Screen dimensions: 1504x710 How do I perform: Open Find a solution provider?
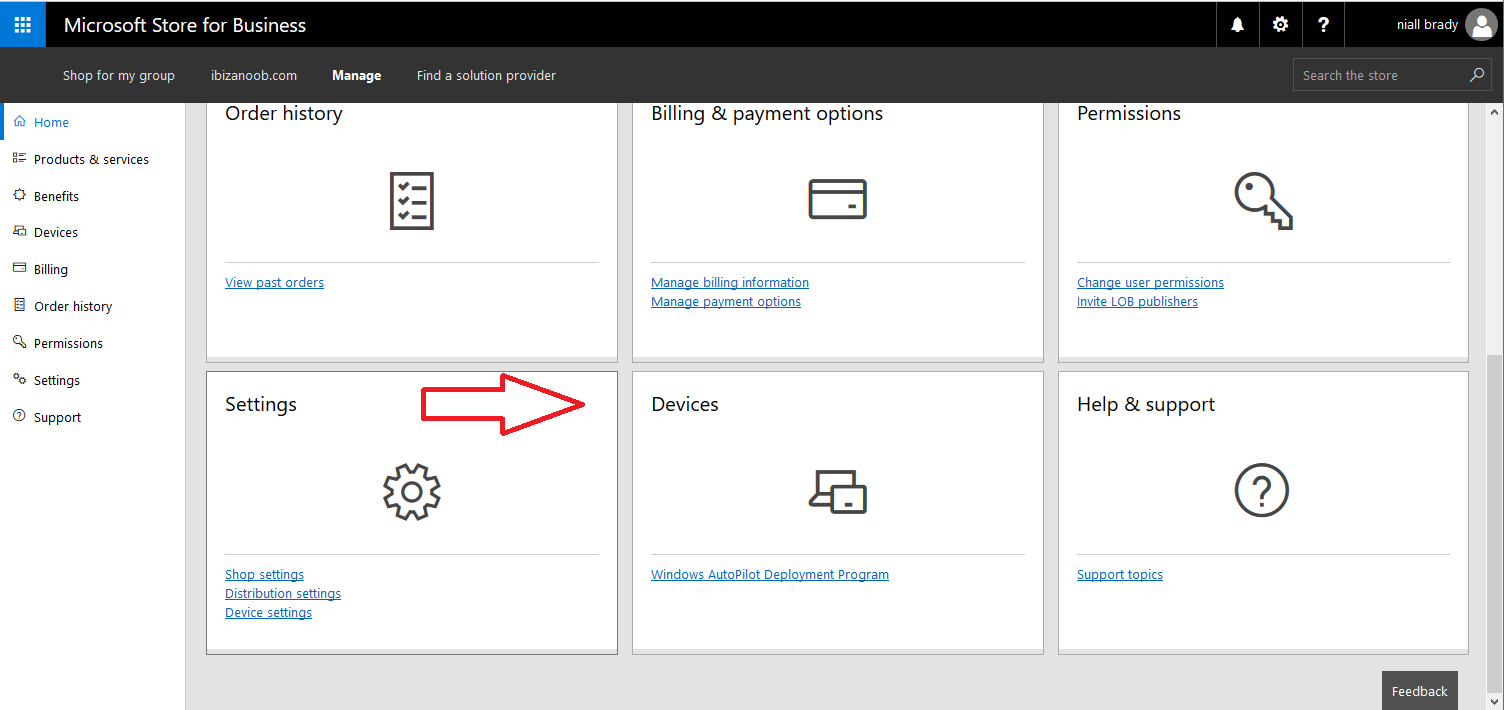[x=486, y=75]
